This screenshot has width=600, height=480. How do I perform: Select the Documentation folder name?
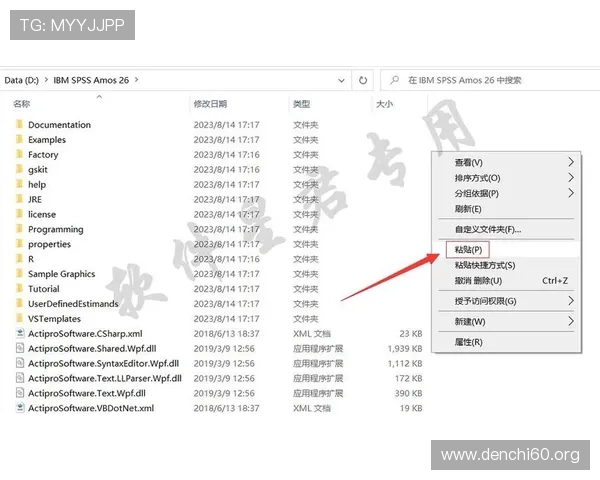[x=59, y=125]
